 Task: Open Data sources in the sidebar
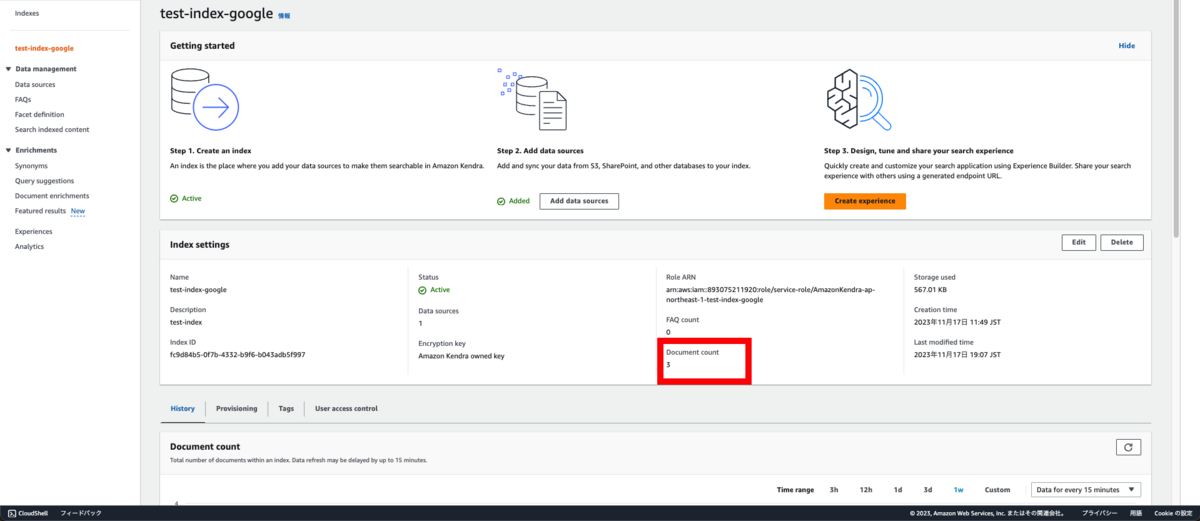click(35, 85)
